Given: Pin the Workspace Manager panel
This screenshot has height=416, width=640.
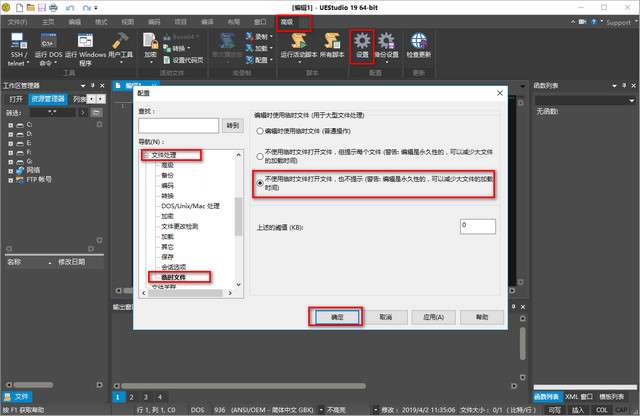Looking at the screenshot, I should [93, 85].
